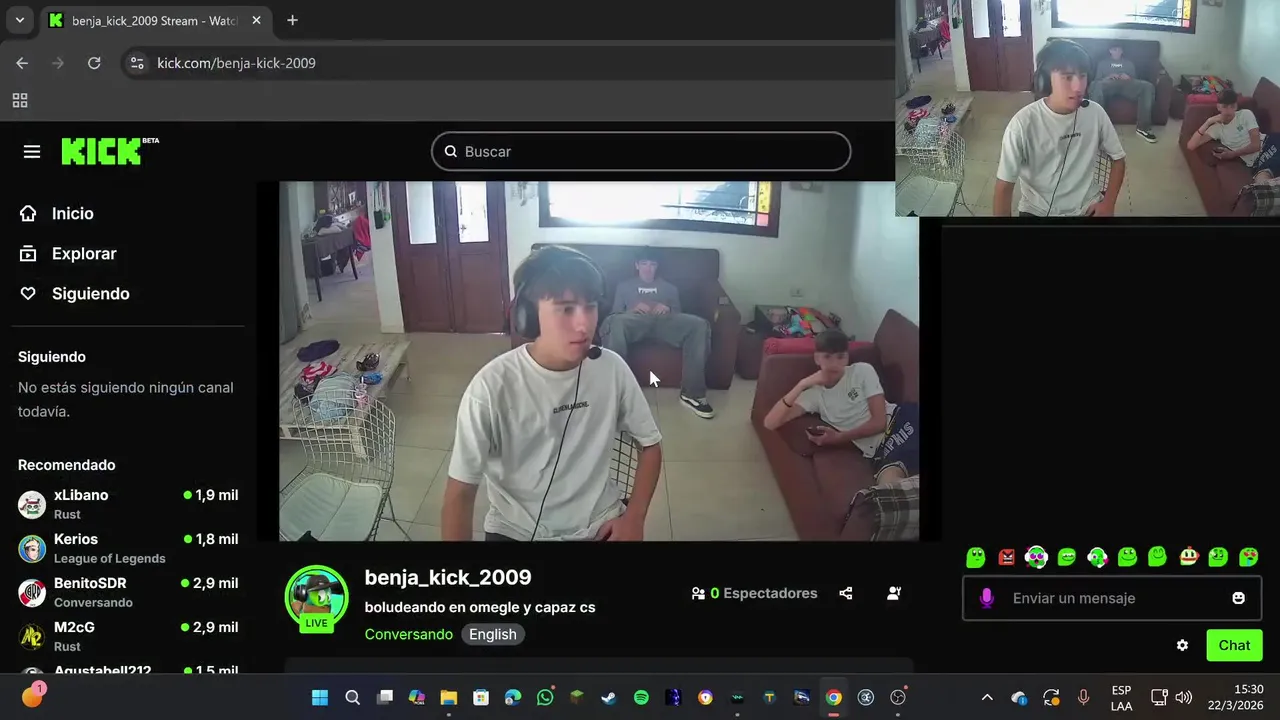1280x720 pixels.
Task: Insert the winking headset green emote
Action: pyautogui.click(x=1097, y=557)
